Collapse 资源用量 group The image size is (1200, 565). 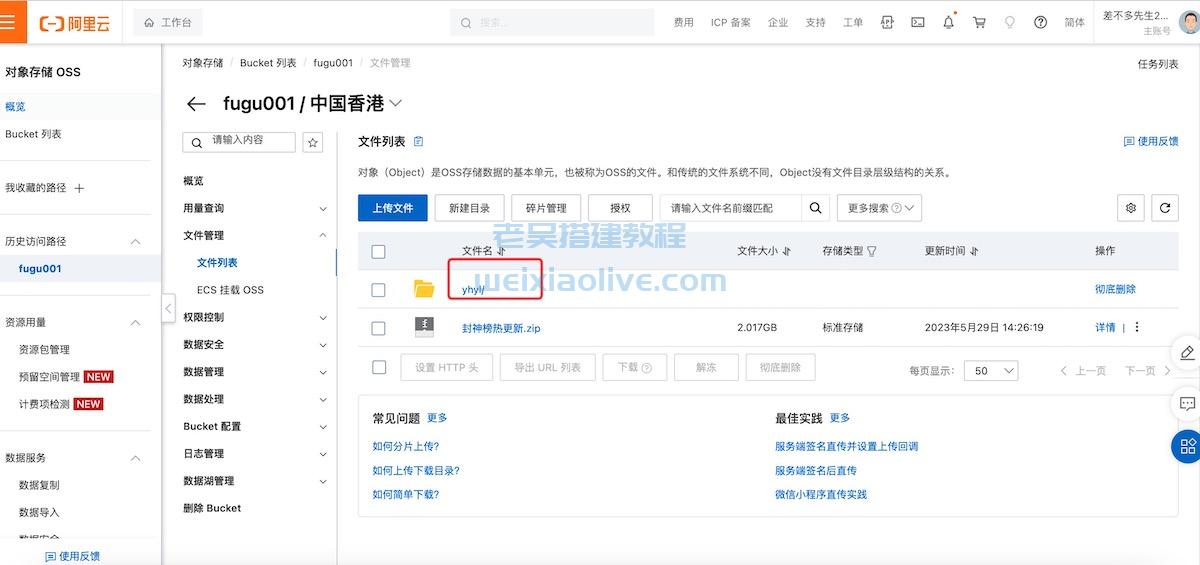point(136,323)
